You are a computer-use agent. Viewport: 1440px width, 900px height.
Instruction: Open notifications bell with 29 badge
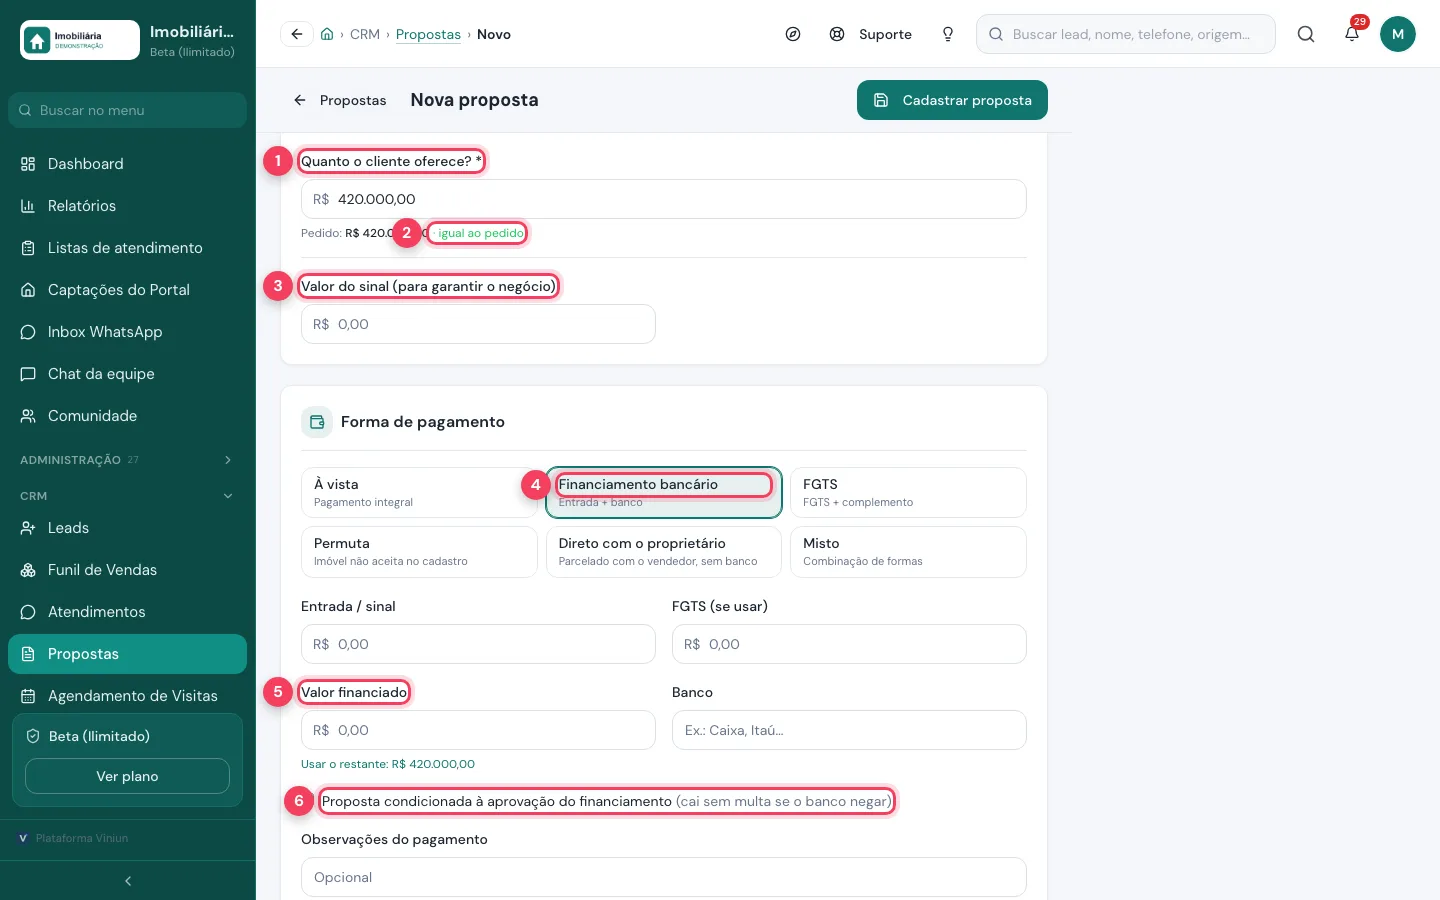pyautogui.click(x=1352, y=34)
